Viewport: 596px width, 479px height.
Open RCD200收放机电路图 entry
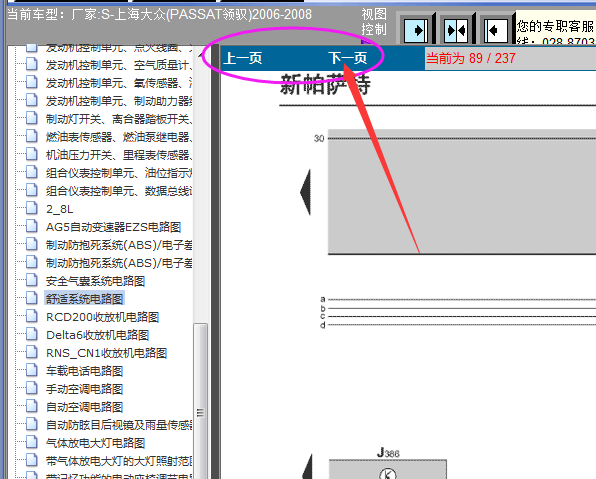coord(102,317)
